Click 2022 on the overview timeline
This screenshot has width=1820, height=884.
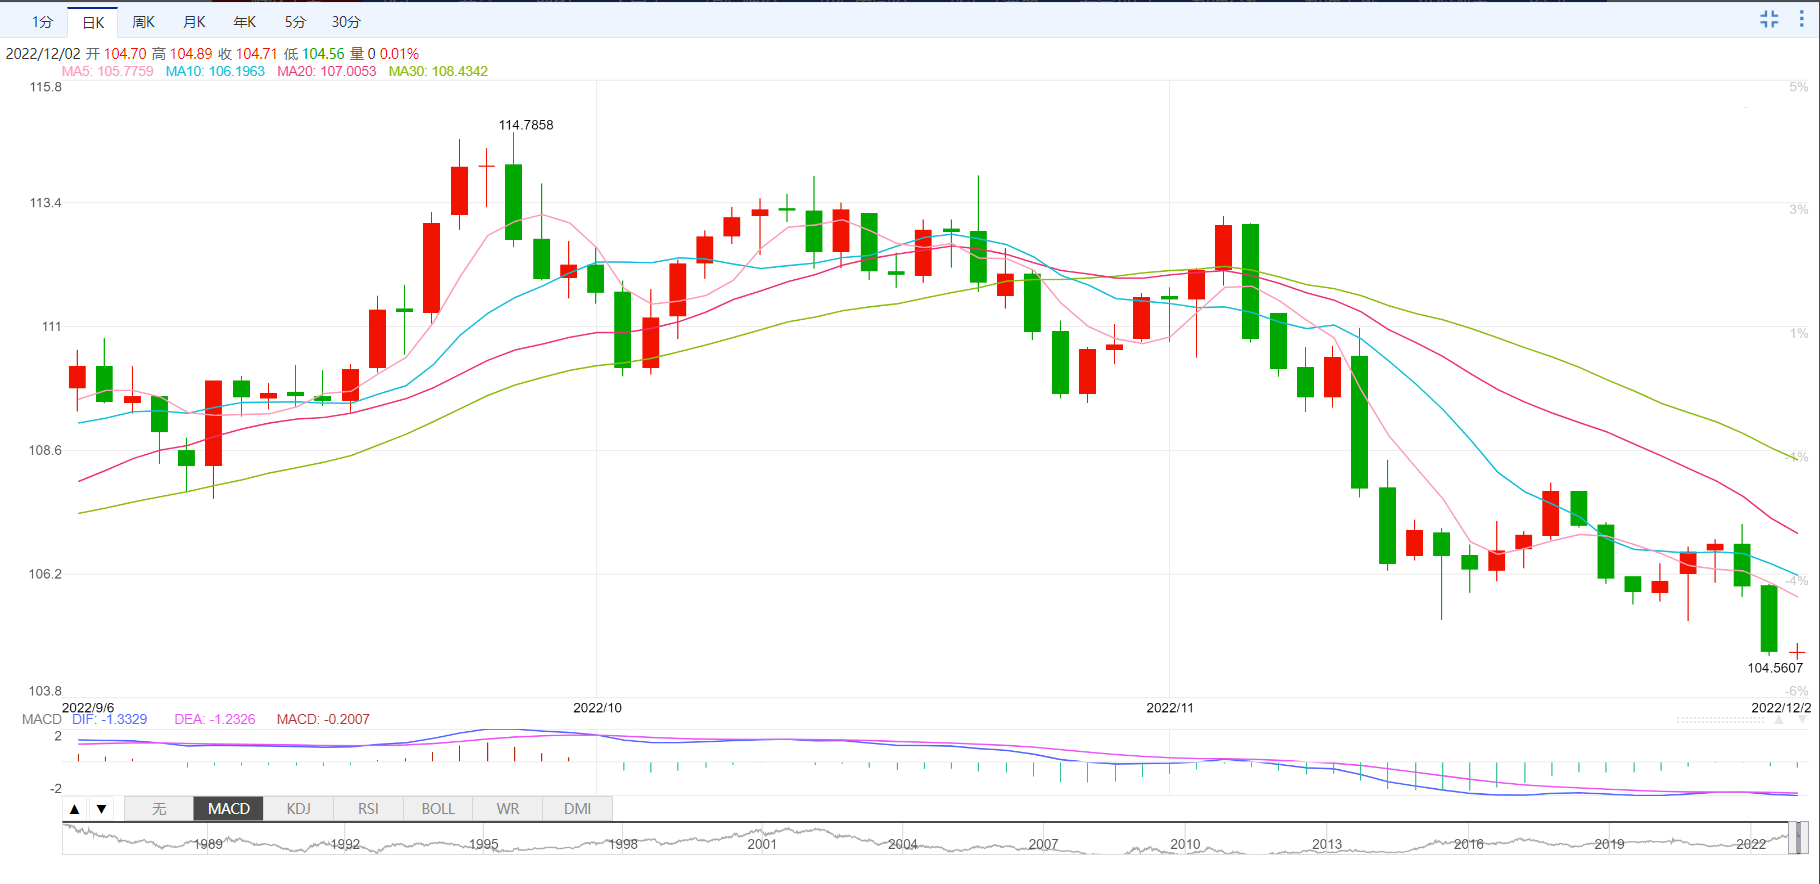pyautogui.click(x=1751, y=844)
